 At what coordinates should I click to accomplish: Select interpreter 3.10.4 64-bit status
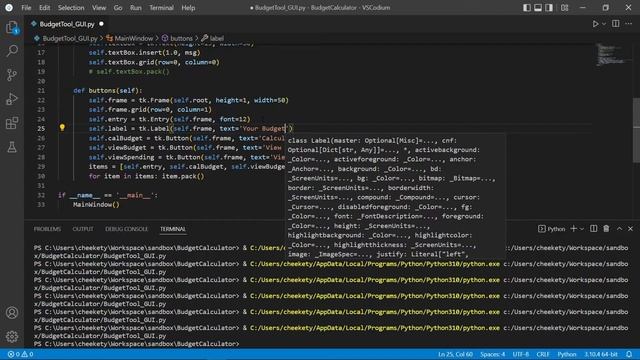click(601, 354)
